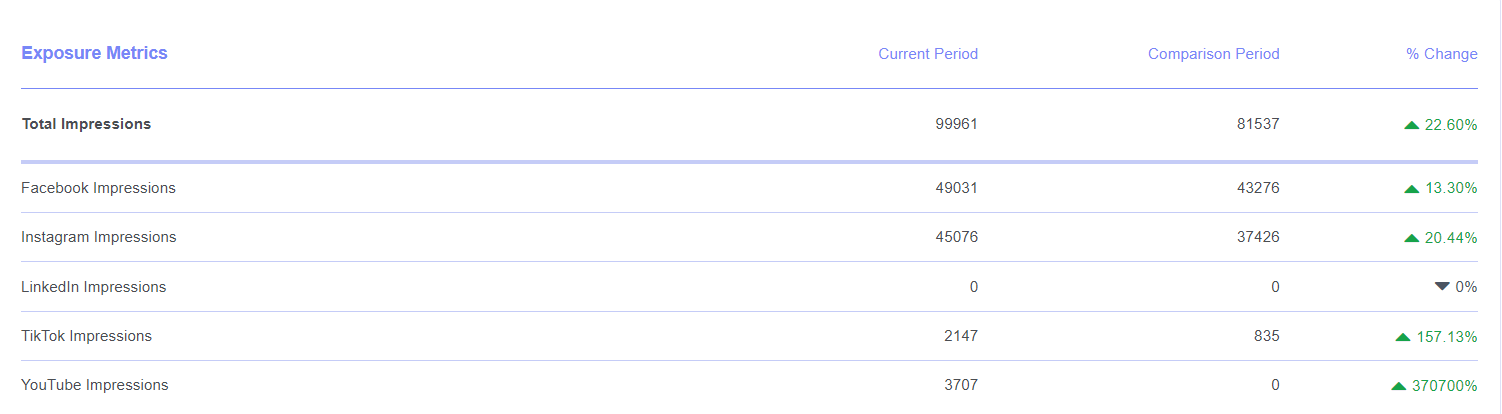Click the Comparison Period column header

click(x=1213, y=54)
